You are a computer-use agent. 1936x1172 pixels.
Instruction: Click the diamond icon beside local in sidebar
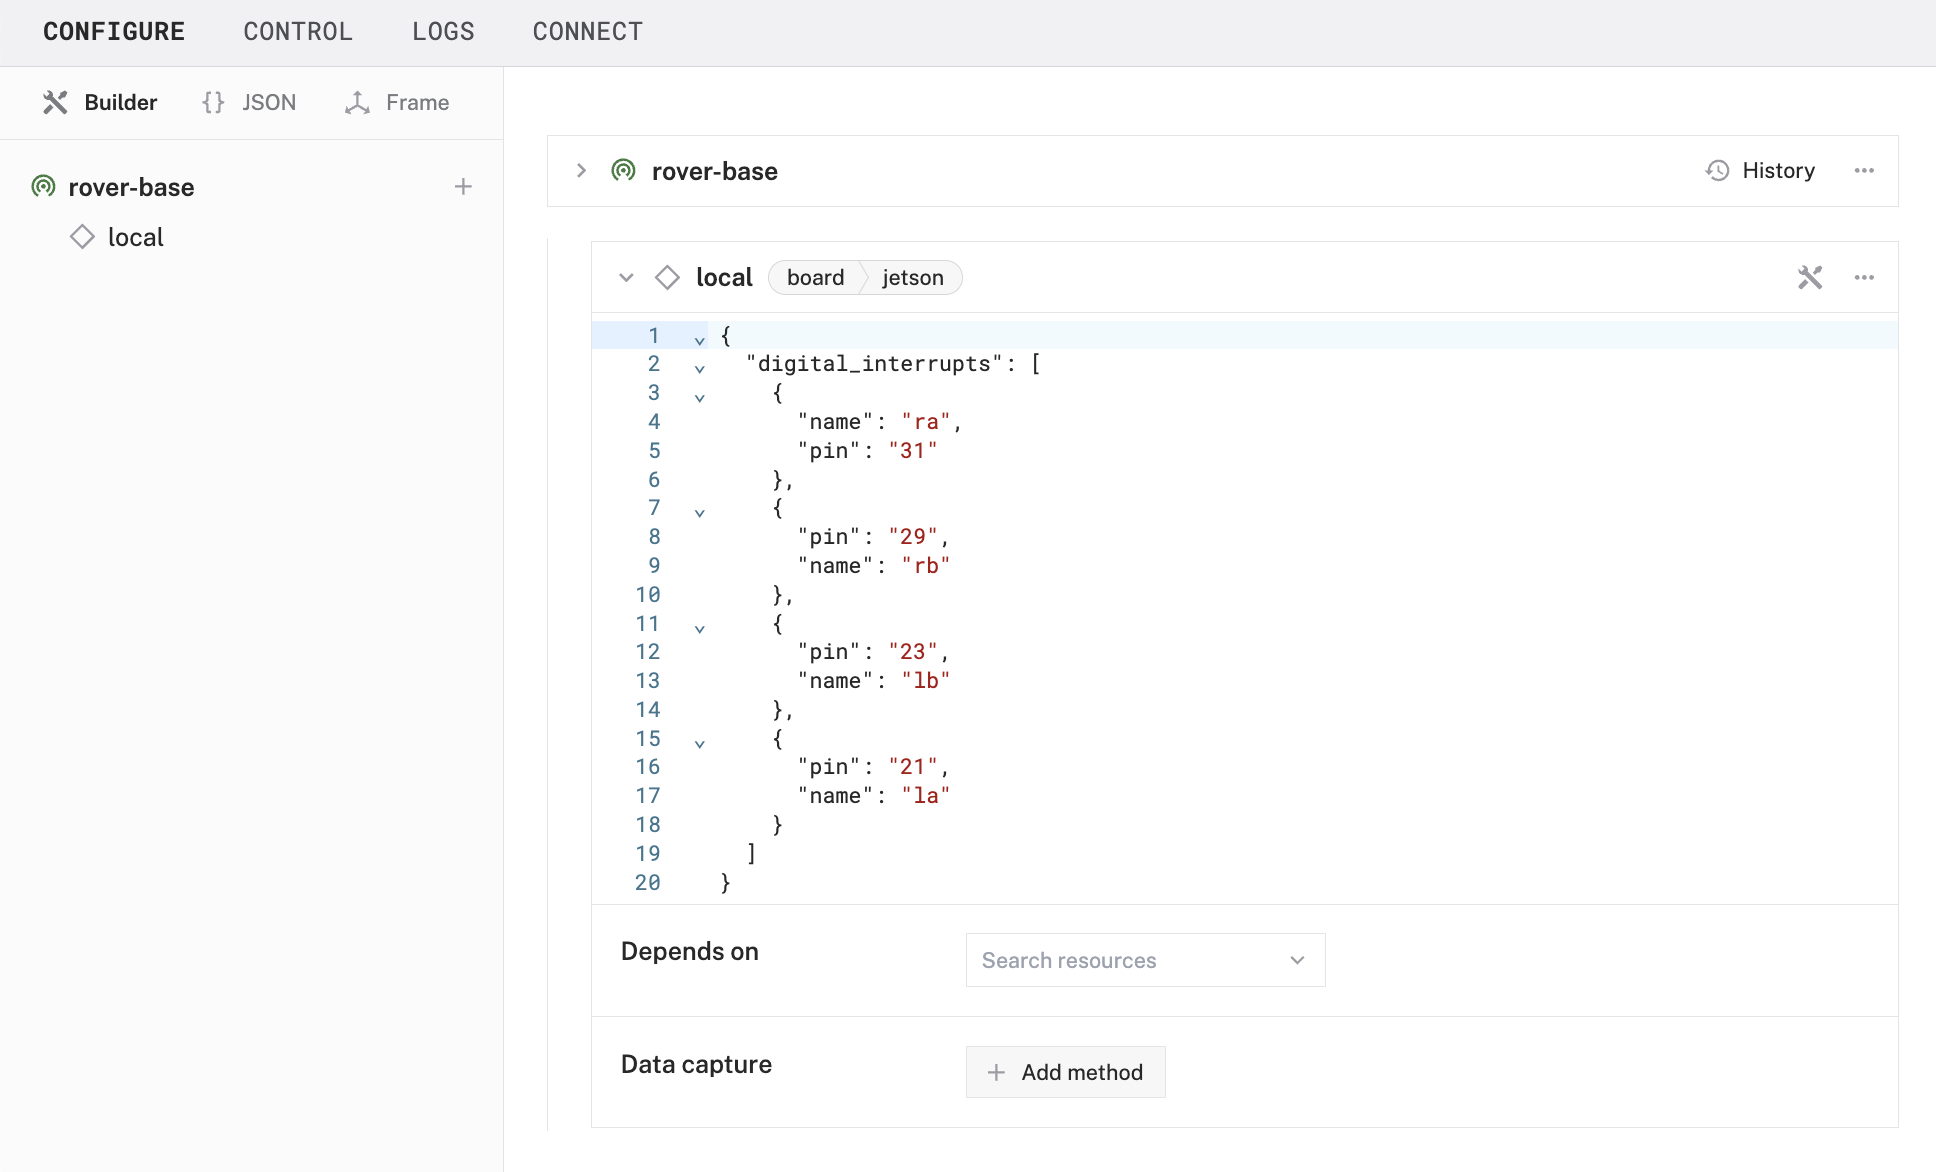[82, 237]
